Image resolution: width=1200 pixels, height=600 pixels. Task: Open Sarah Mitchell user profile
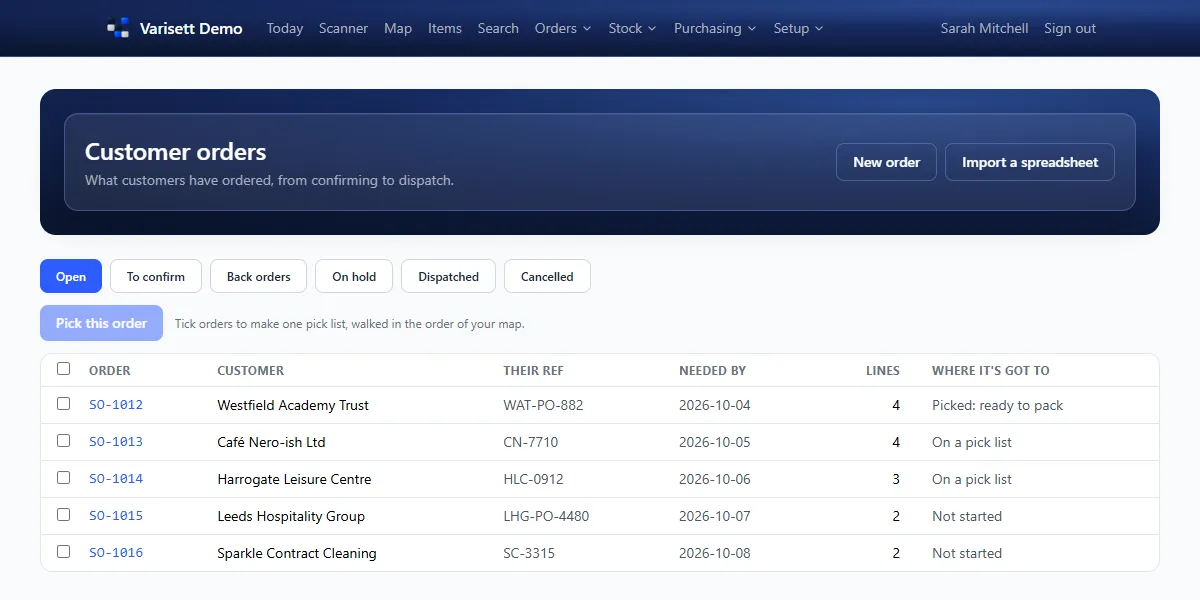(984, 28)
